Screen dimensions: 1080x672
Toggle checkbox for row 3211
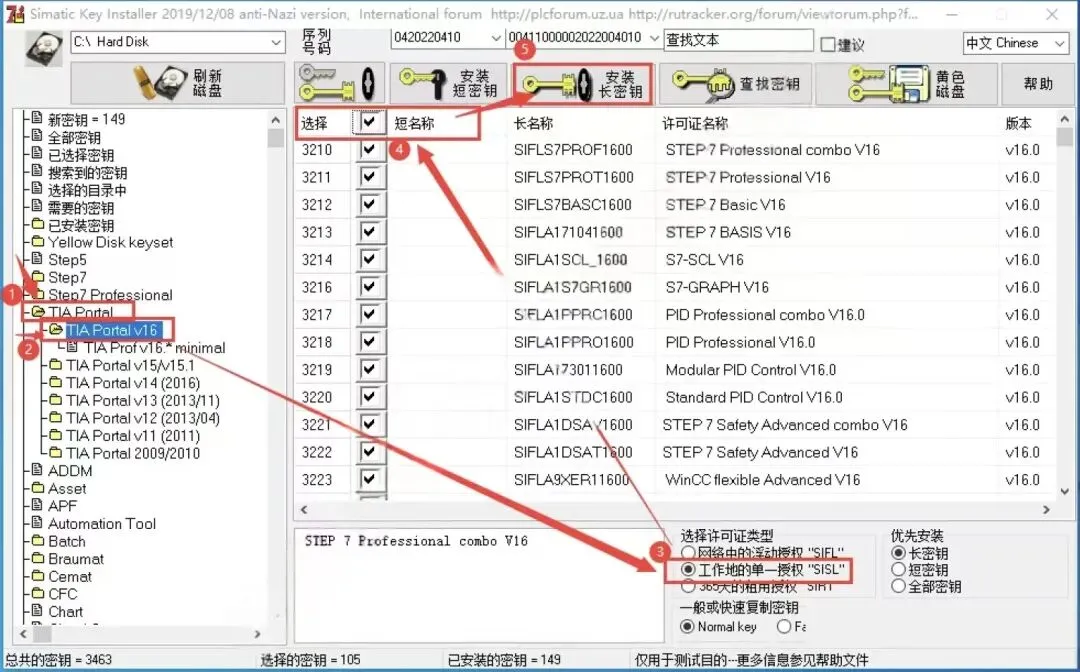click(370, 177)
